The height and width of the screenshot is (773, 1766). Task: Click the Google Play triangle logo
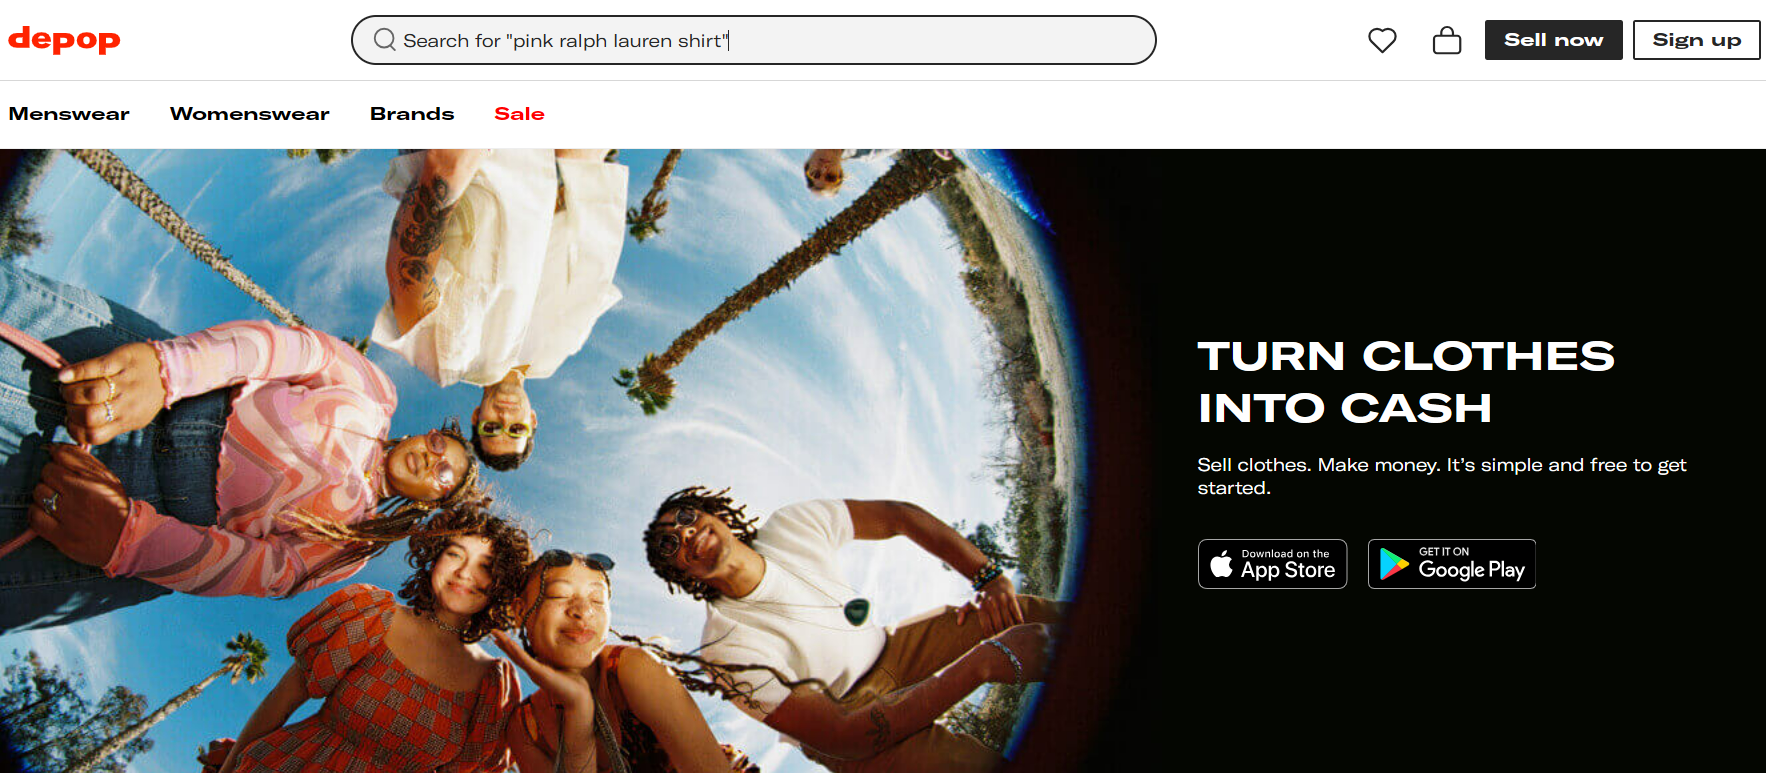[1394, 564]
